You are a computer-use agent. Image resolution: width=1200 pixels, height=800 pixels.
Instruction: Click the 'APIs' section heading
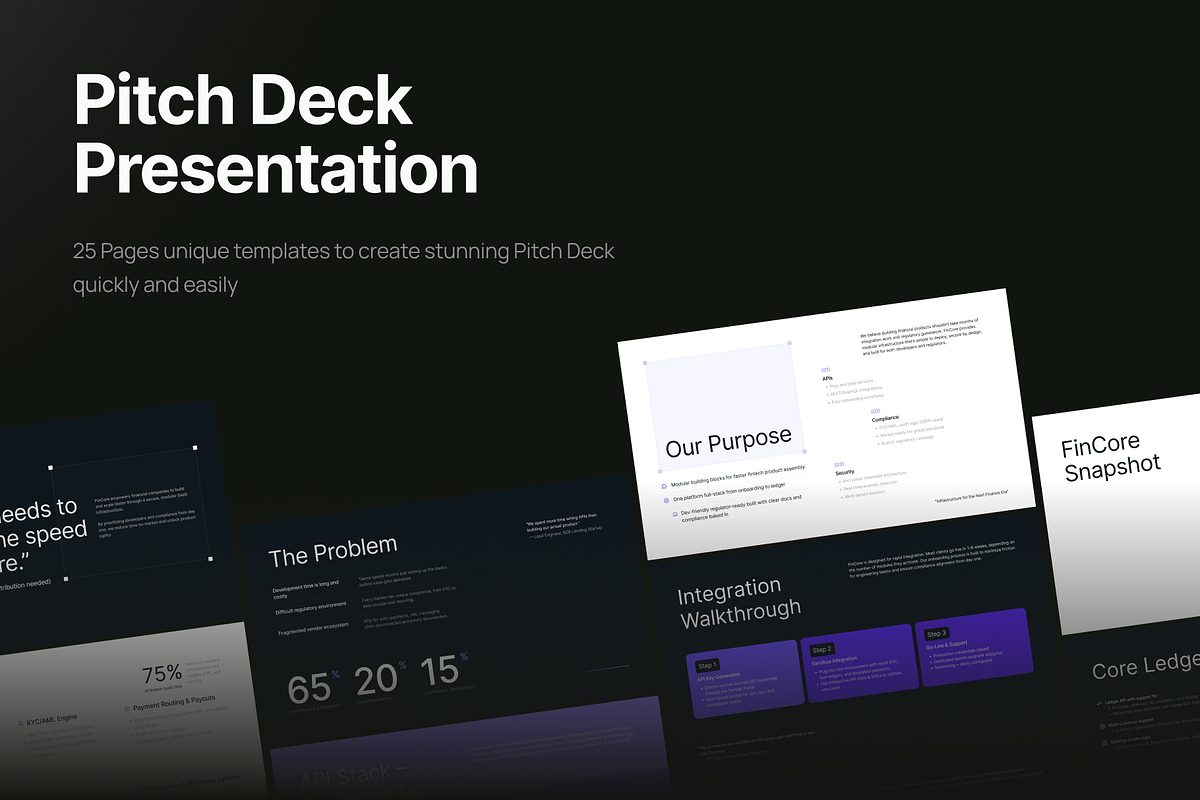point(827,378)
